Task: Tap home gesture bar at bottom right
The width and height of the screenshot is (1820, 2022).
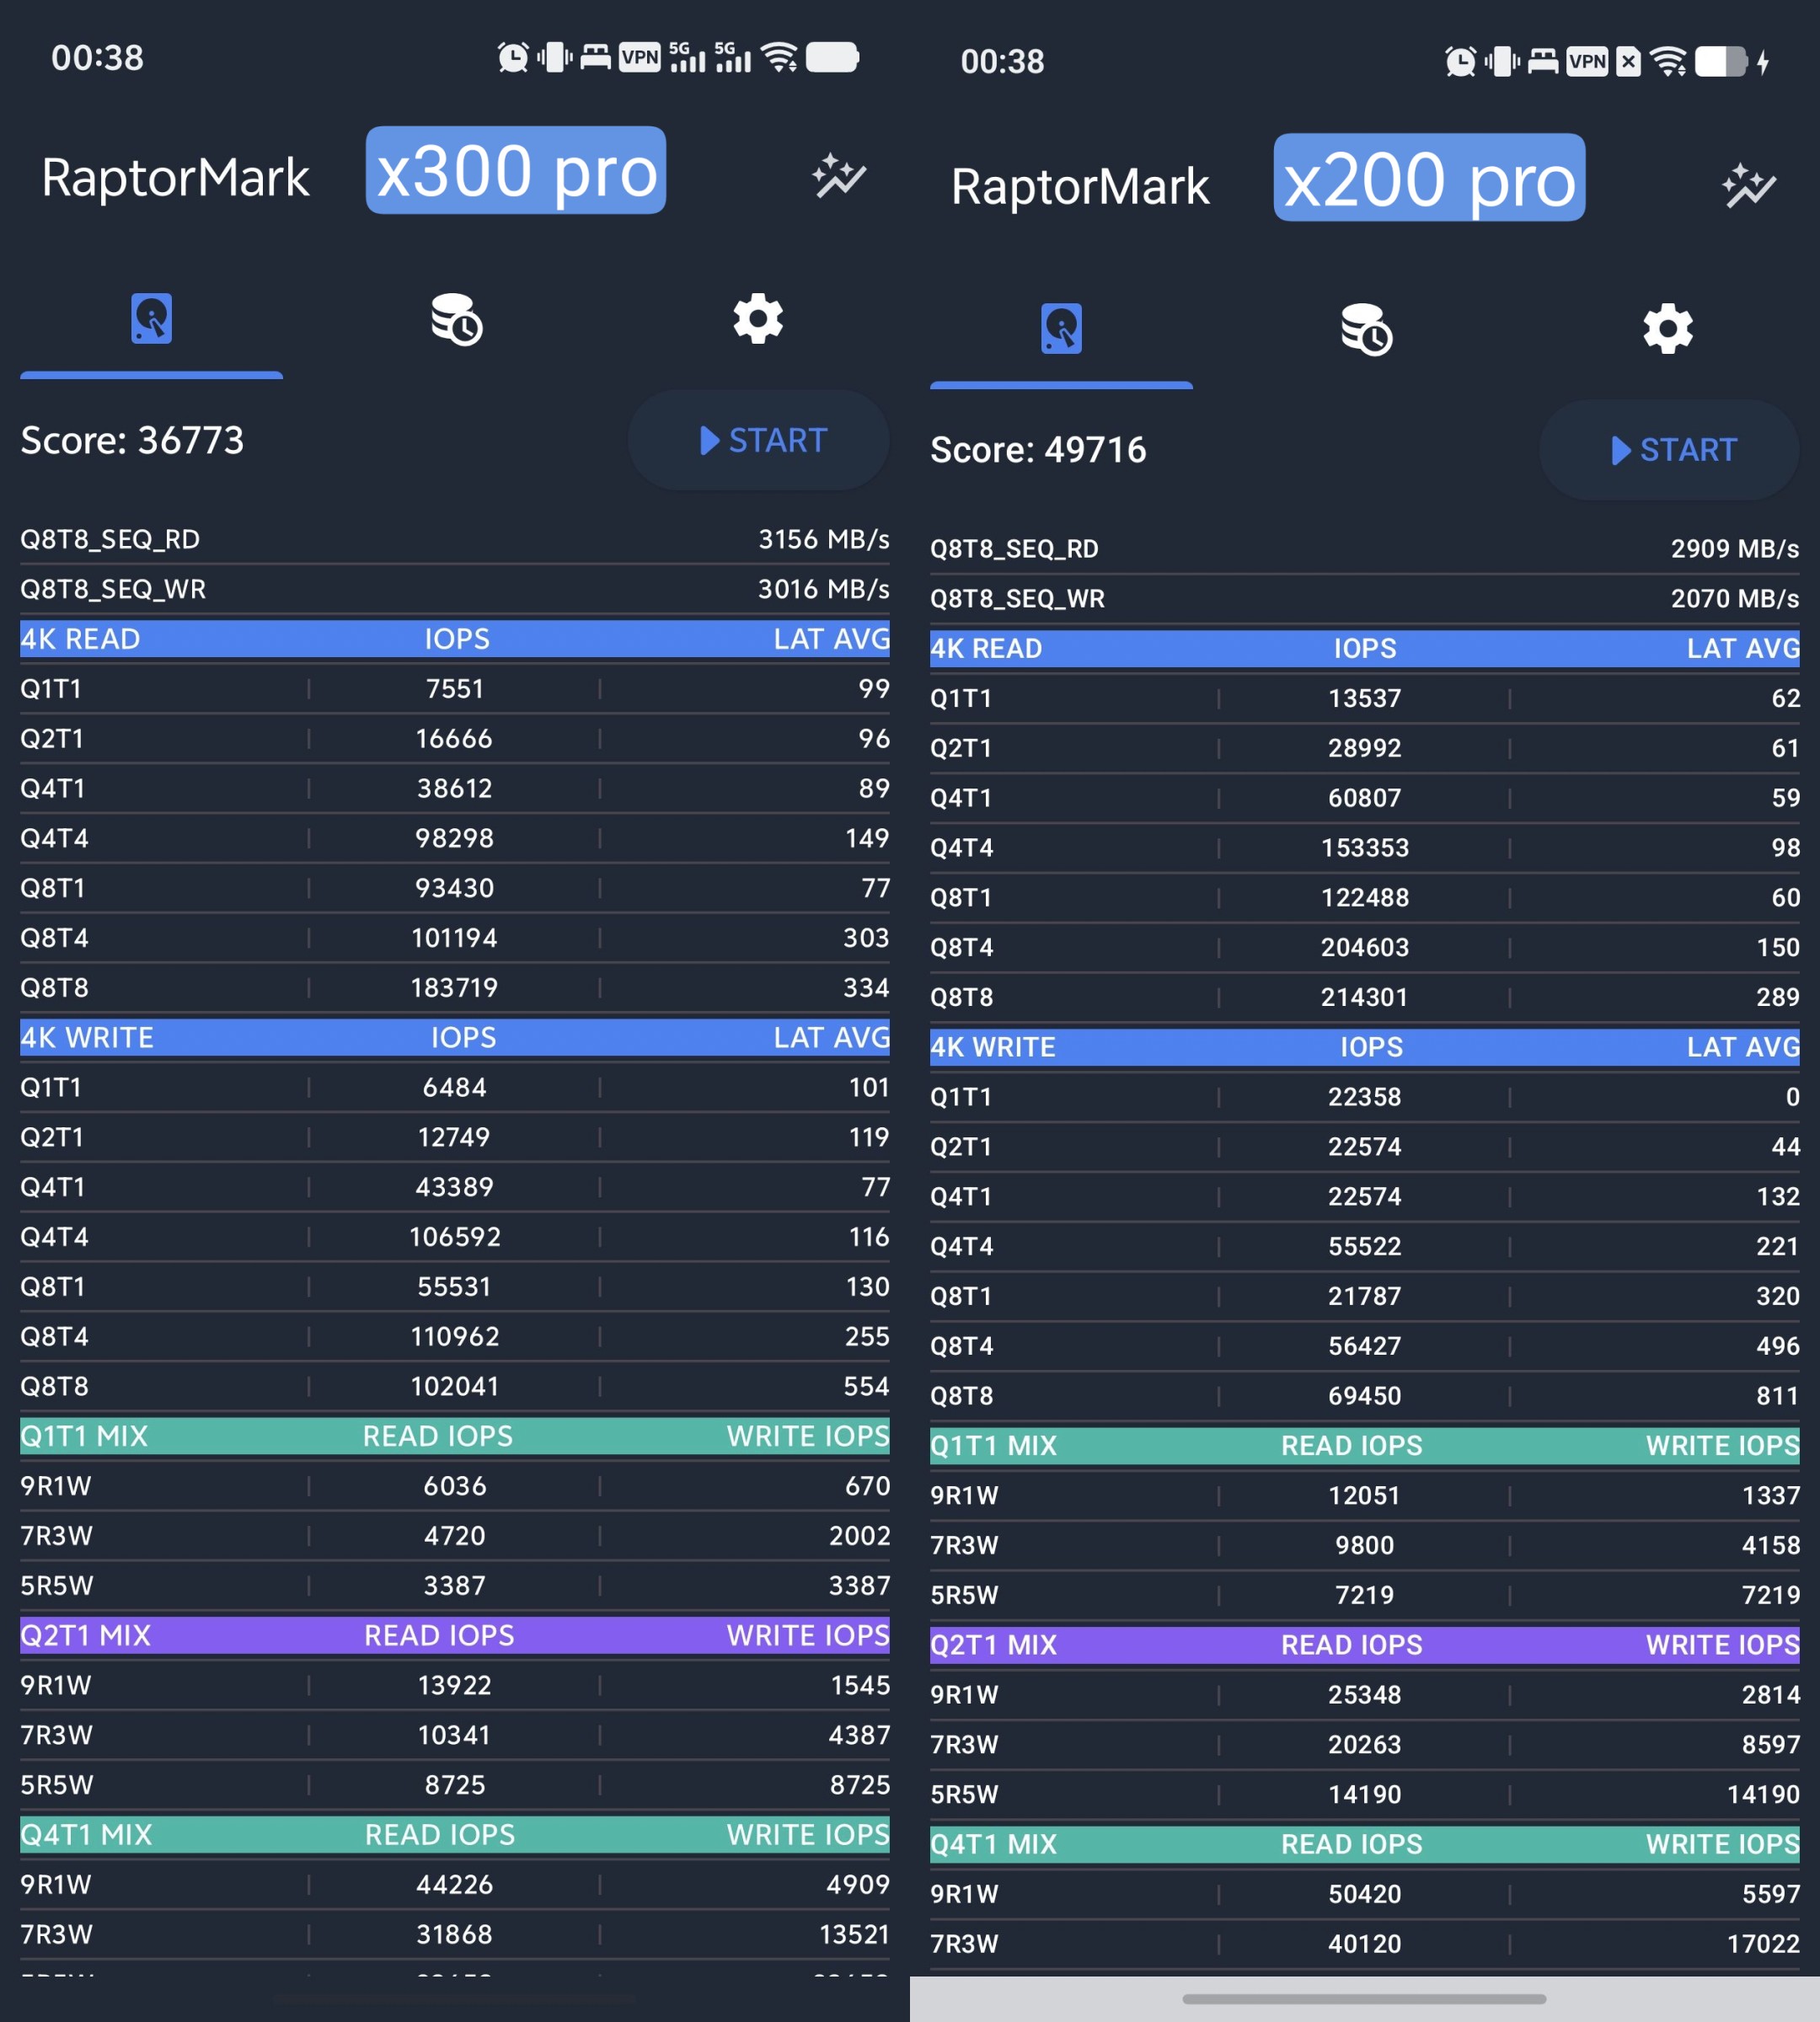Action: pyautogui.click(x=1364, y=1999)
